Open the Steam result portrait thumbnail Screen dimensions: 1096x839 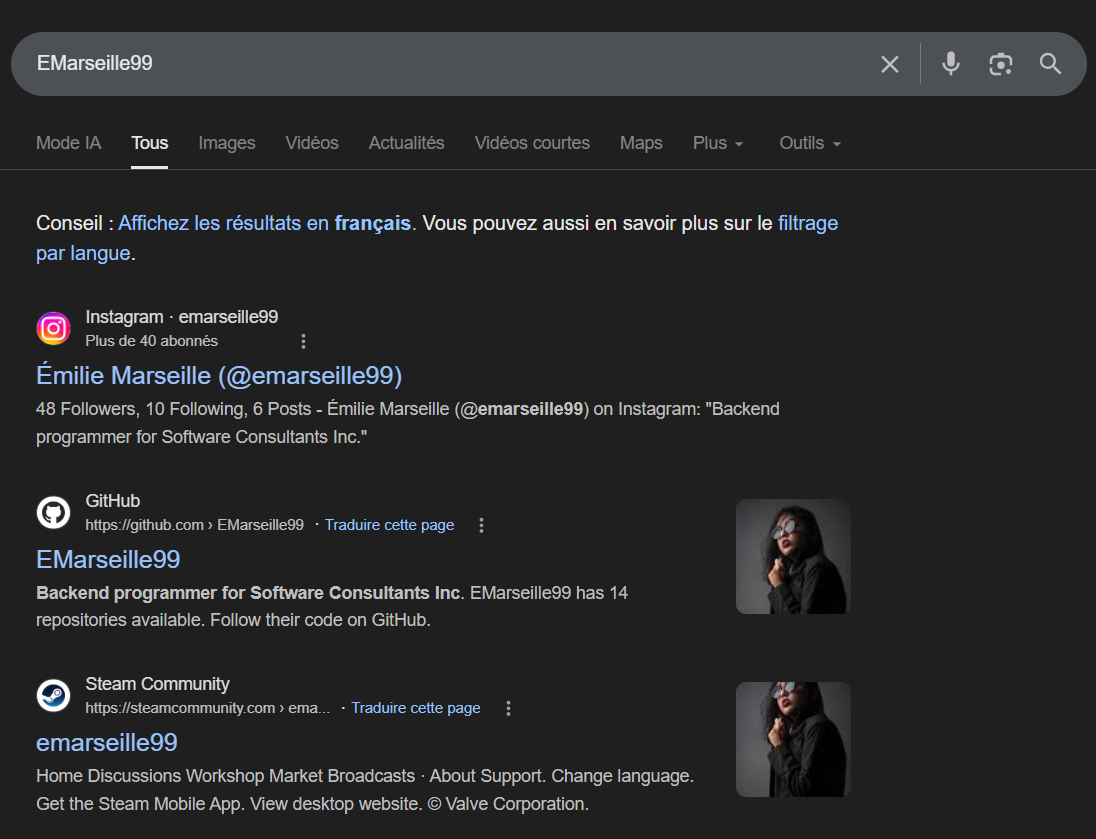pyautogui.click(x=793, y=740)
